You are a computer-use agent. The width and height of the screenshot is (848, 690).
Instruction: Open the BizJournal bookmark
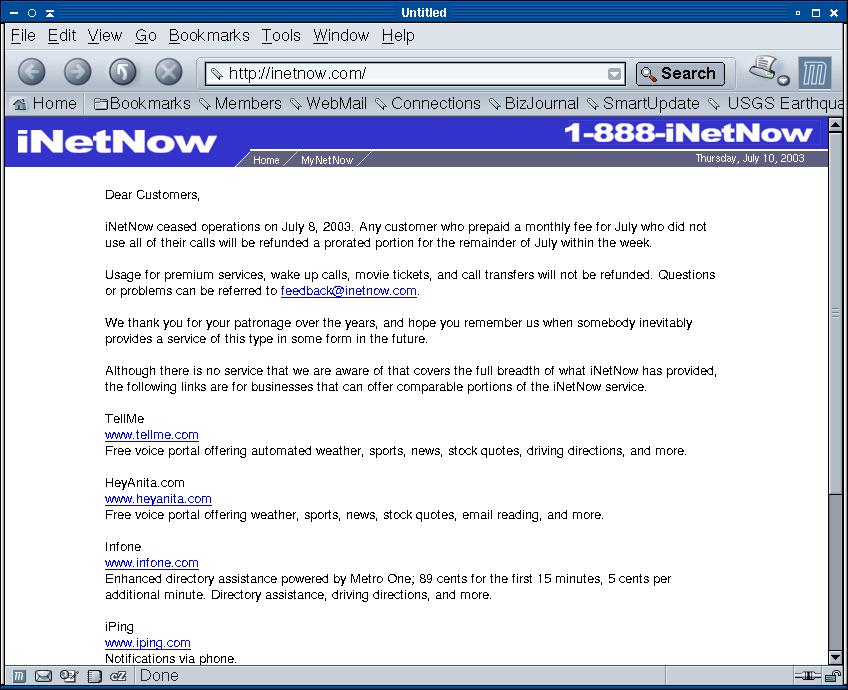coord(534,103)
